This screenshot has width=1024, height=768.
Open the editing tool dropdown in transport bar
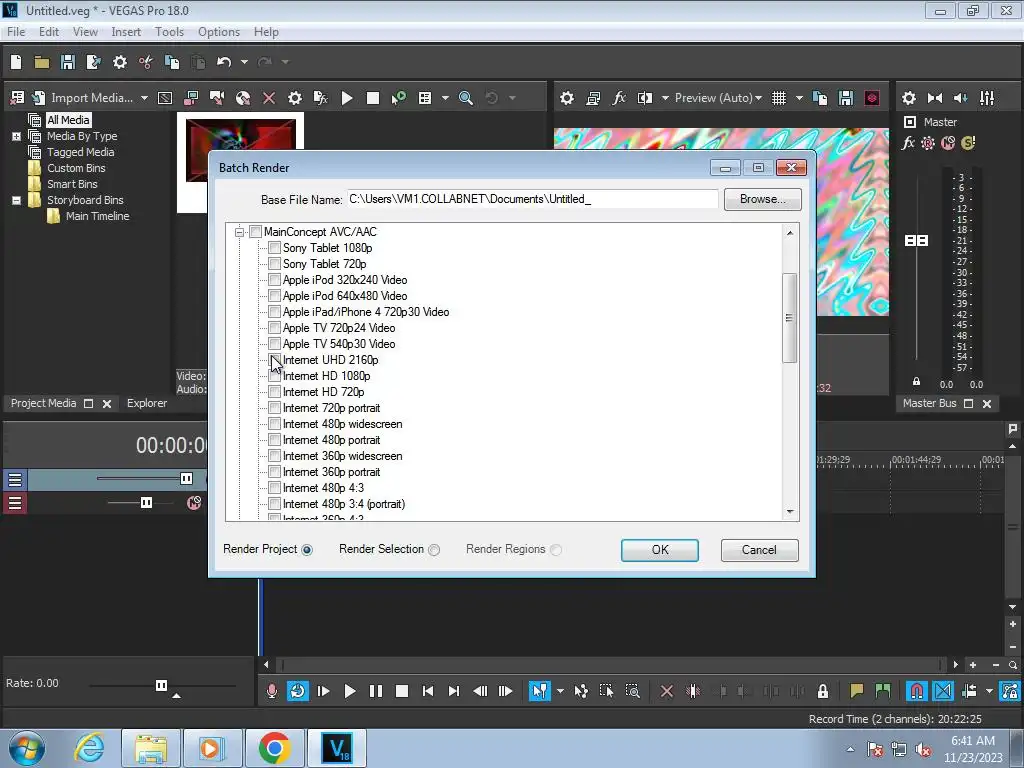(560, 691)
